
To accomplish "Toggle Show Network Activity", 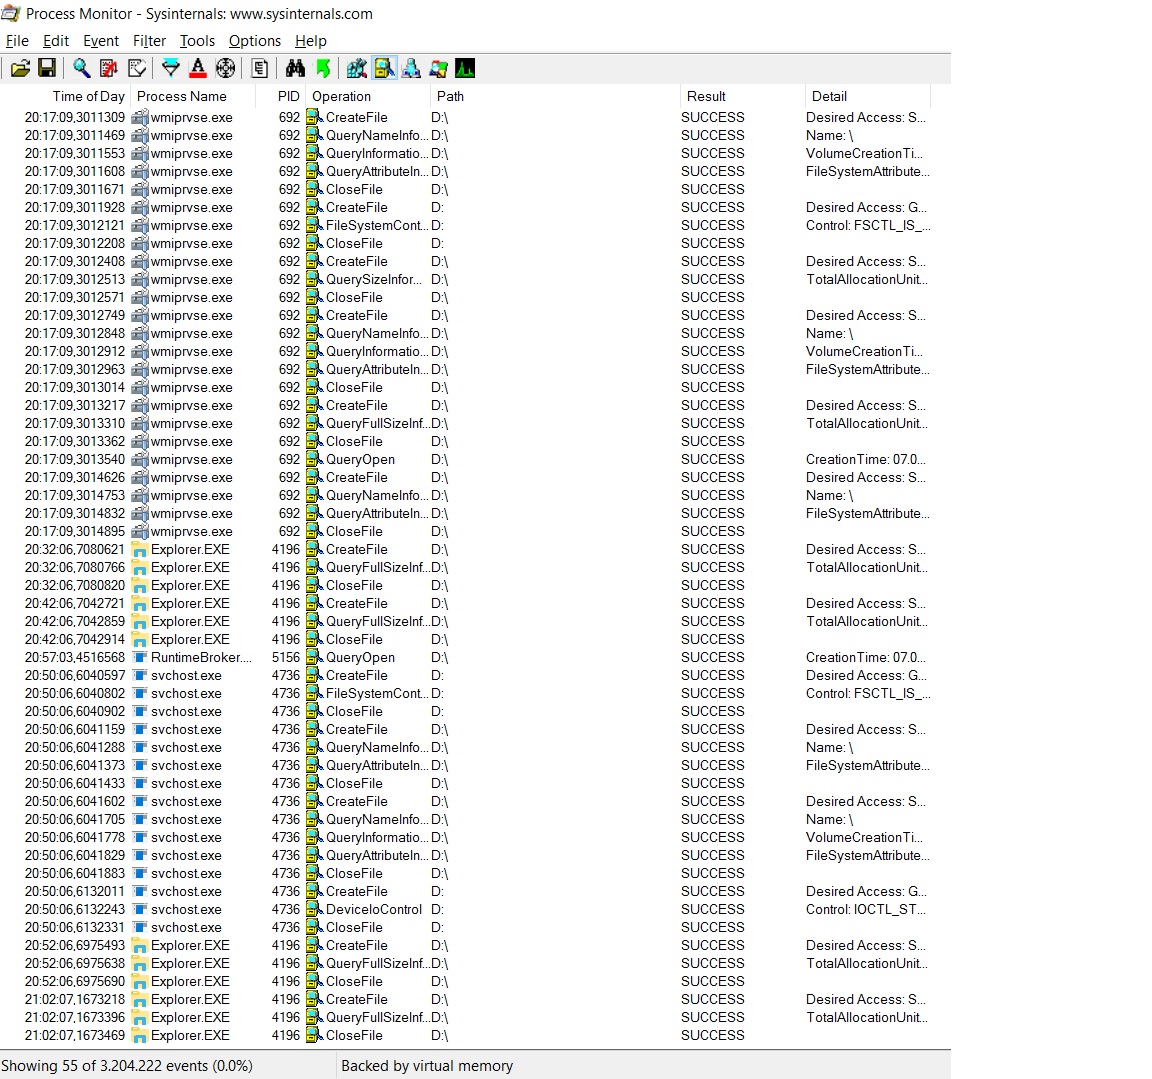I will click(411, 68).
